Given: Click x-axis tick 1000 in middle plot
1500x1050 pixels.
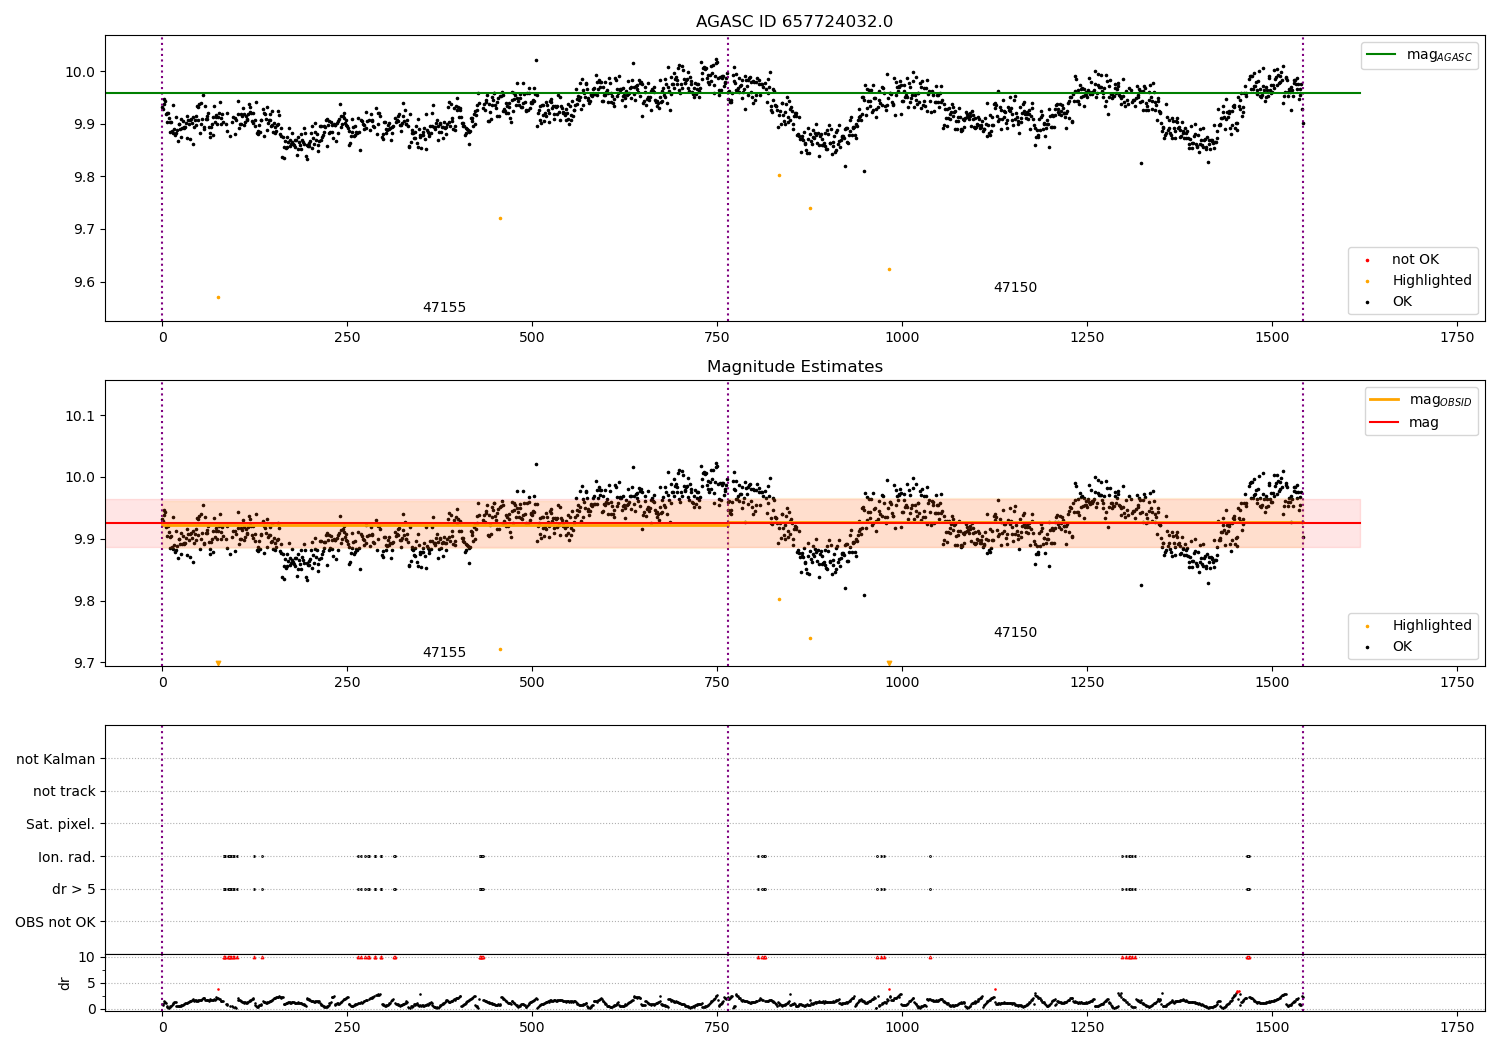Looking at the screenshot, I should coord(902,683).
